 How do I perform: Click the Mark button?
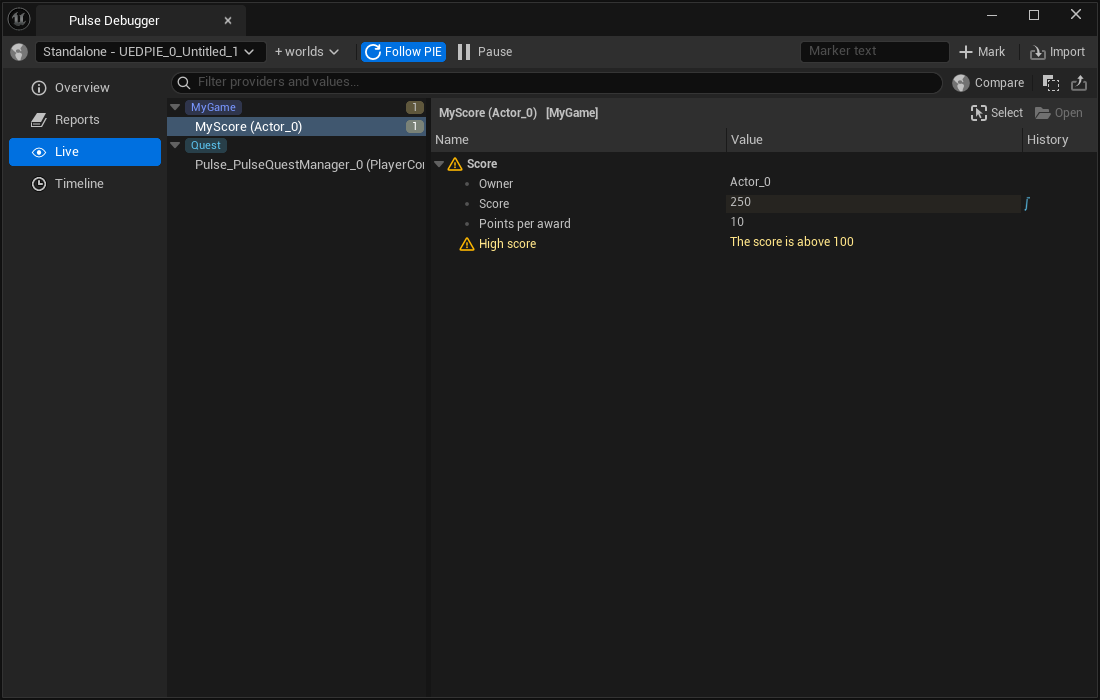click(x=982, y=52)
